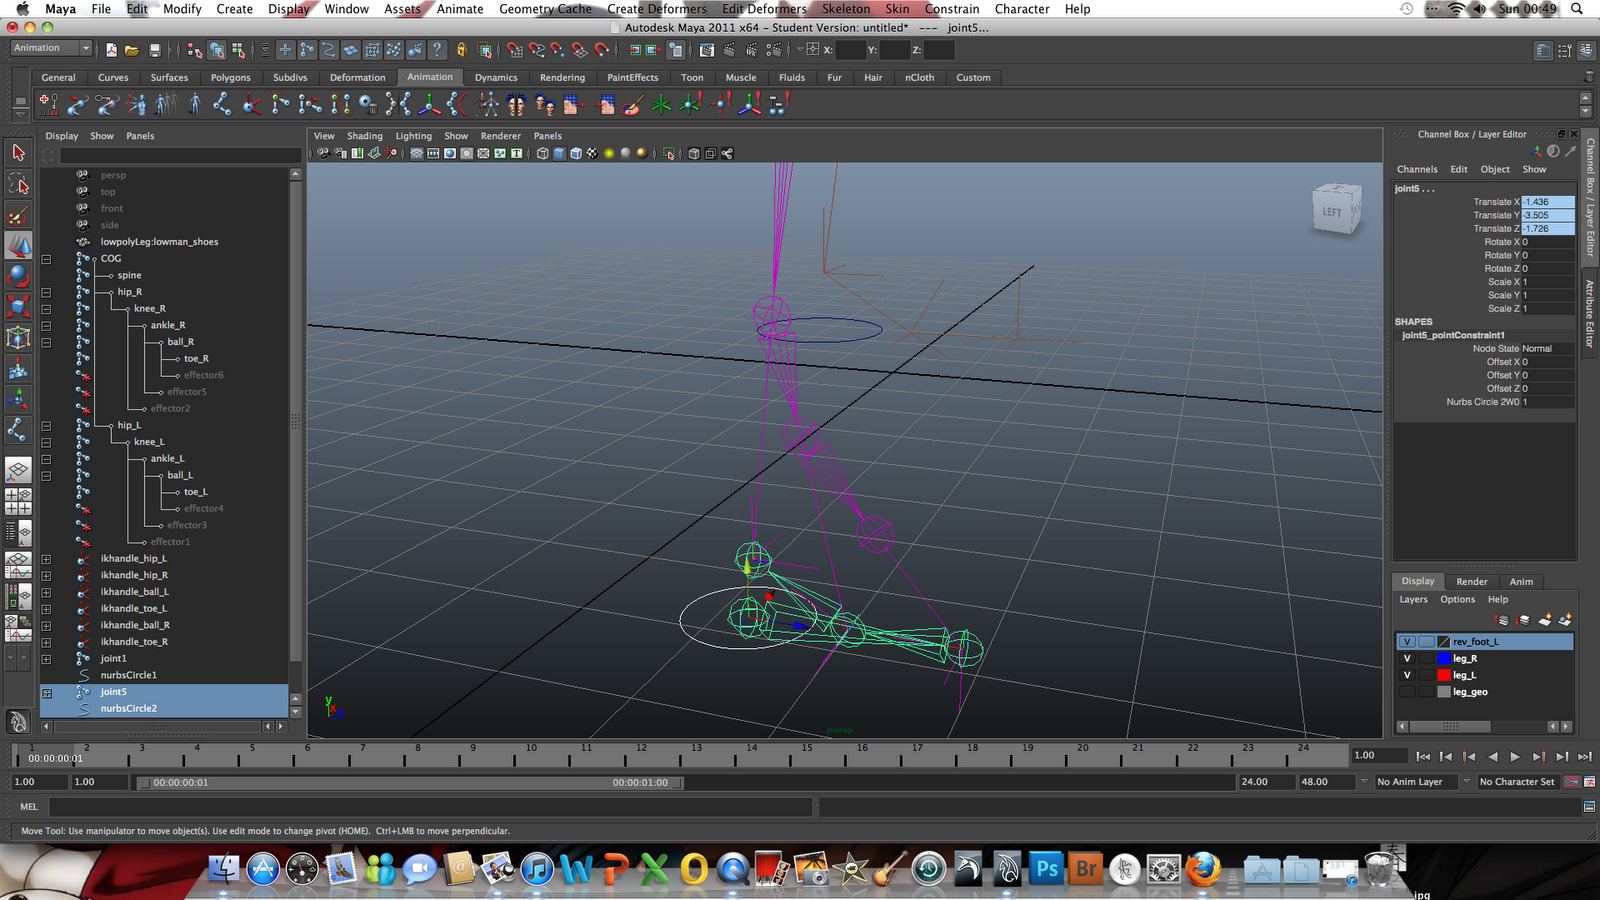Click the blue color swatch of leg_R layer
1600x900 pixels.
(x=1443, y=659)
